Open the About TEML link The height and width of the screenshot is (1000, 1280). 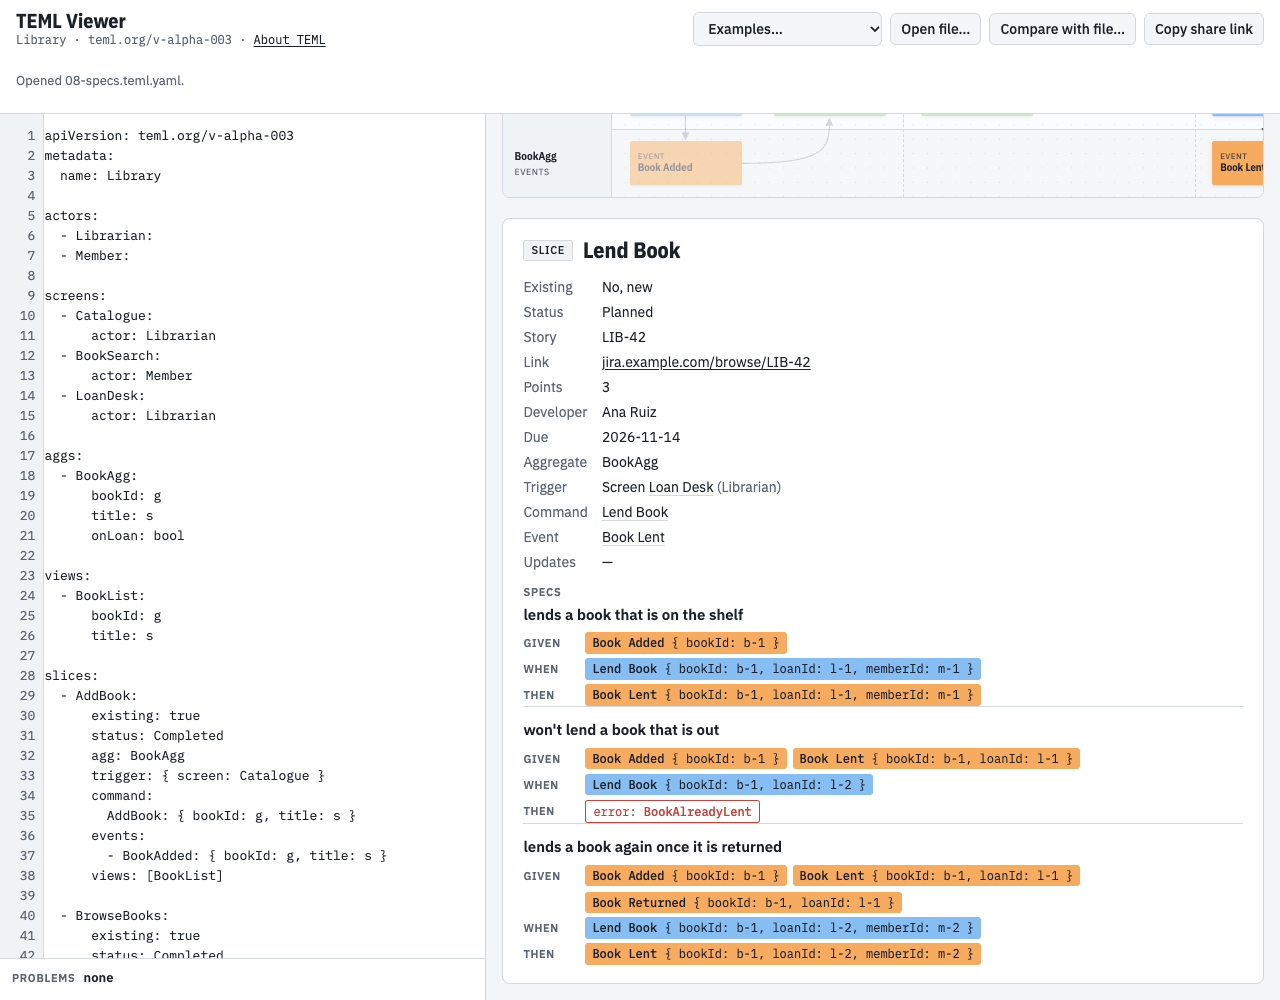[x=289, y=40]
